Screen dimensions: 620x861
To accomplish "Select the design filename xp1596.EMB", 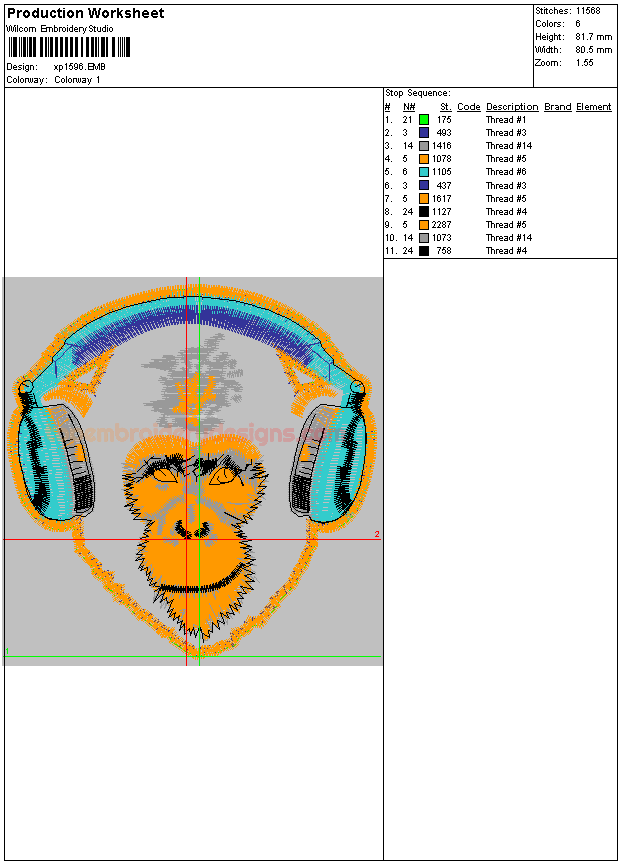I will pos(79,67).
